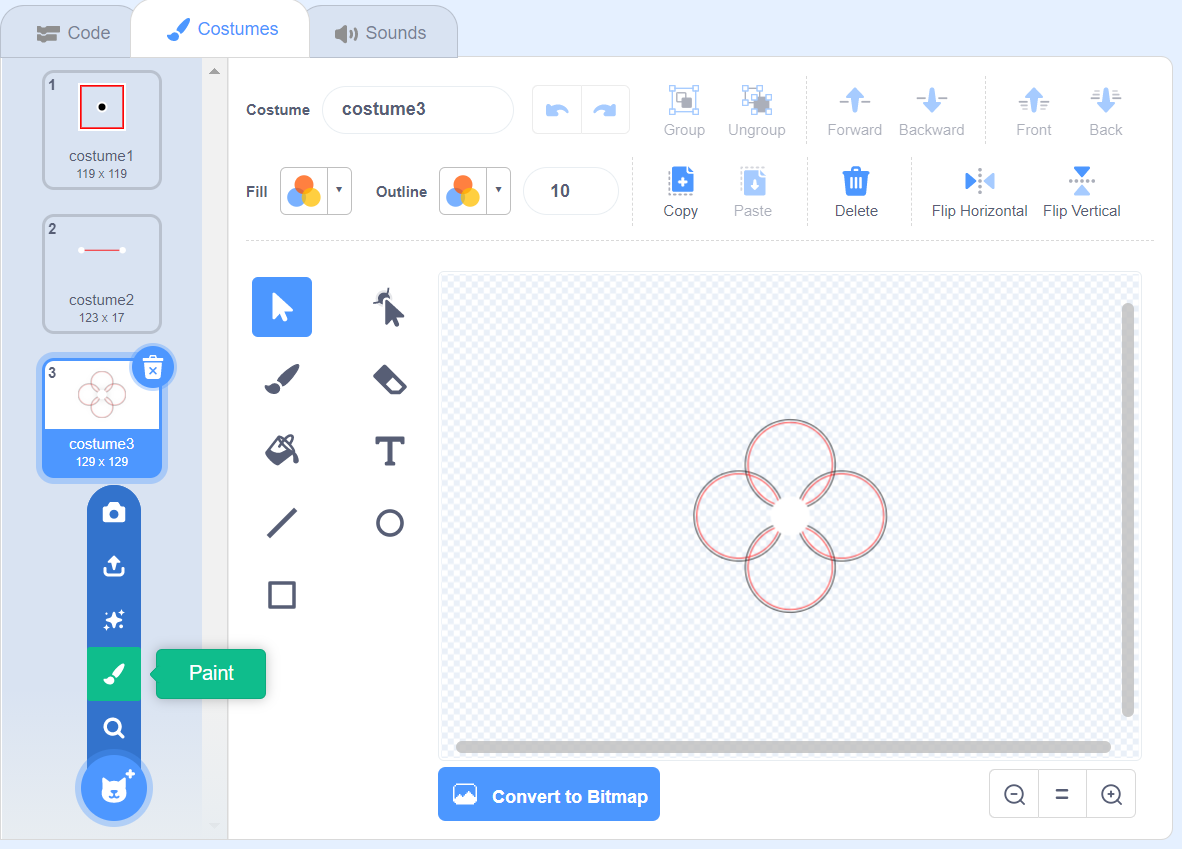This screenshot has width=1182, height=849.
Task: Click the canvas horizontal scrollbar
Action: pos(782,746)
